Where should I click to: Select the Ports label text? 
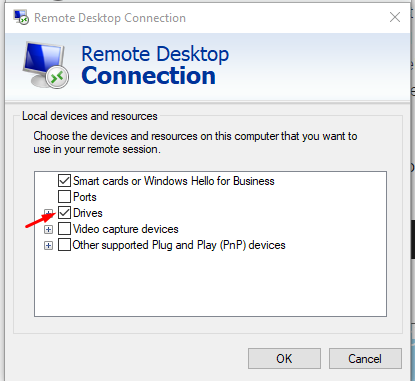85,197
